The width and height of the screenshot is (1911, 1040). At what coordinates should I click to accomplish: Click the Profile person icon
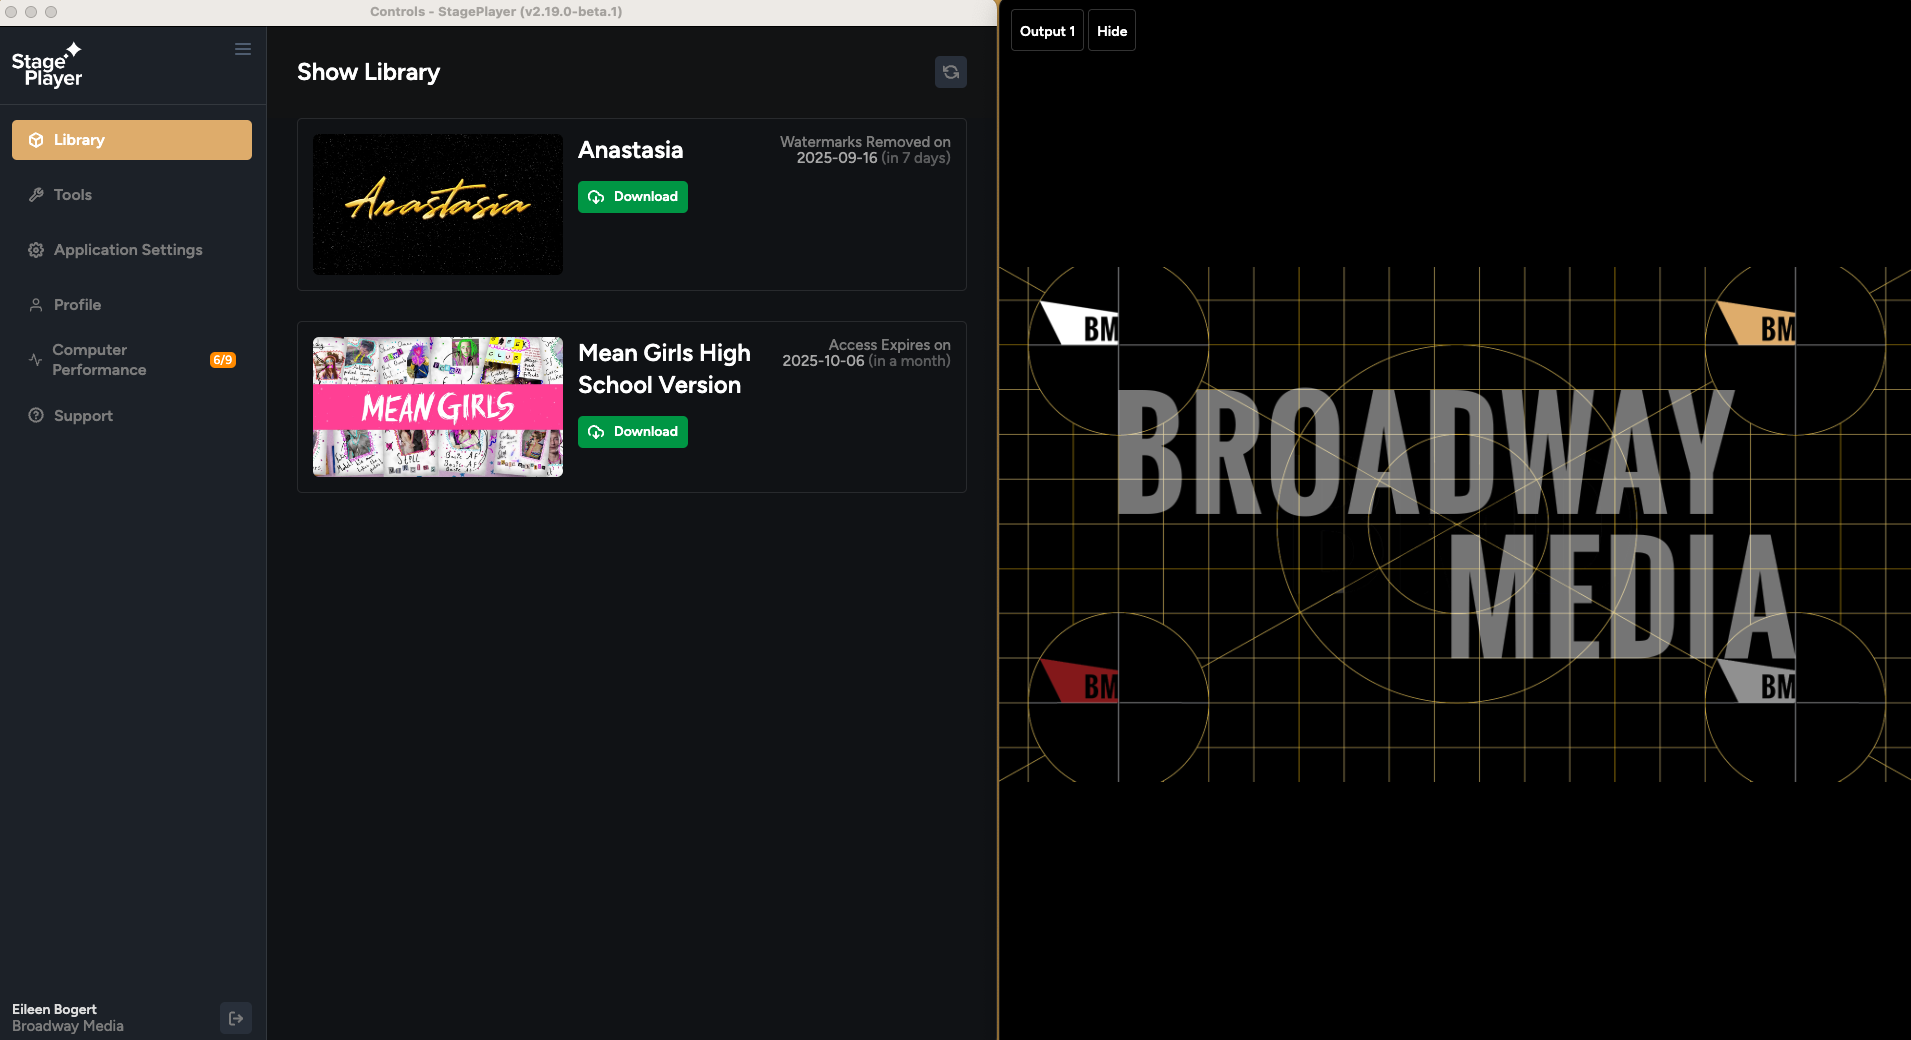pos(36,305)
